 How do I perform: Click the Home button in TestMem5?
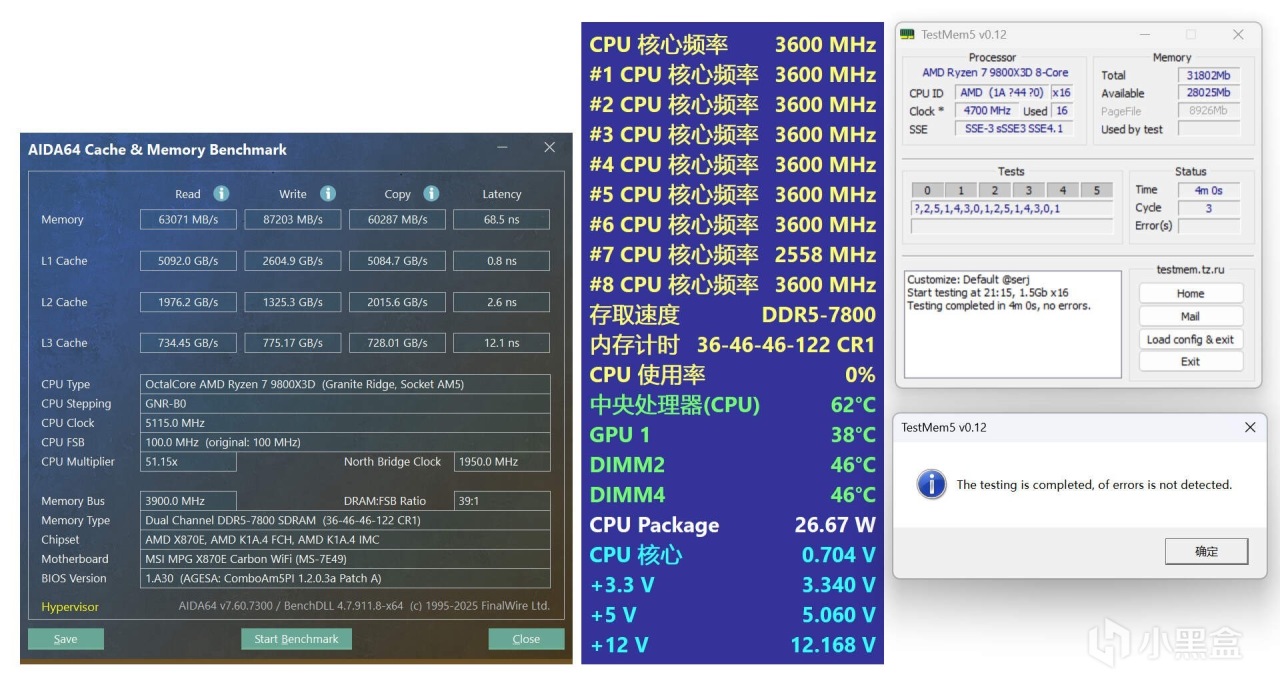coord(1190,293)
